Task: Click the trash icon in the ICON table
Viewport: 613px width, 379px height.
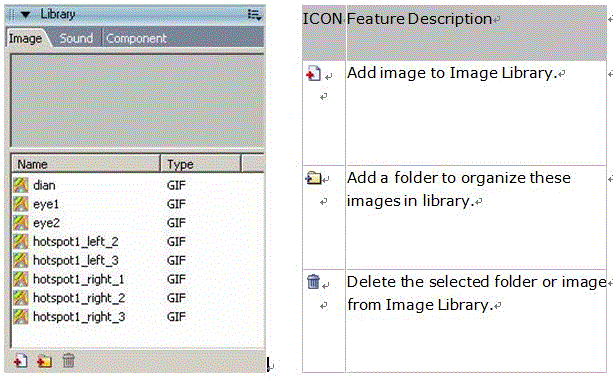Action: click(314, 282)
